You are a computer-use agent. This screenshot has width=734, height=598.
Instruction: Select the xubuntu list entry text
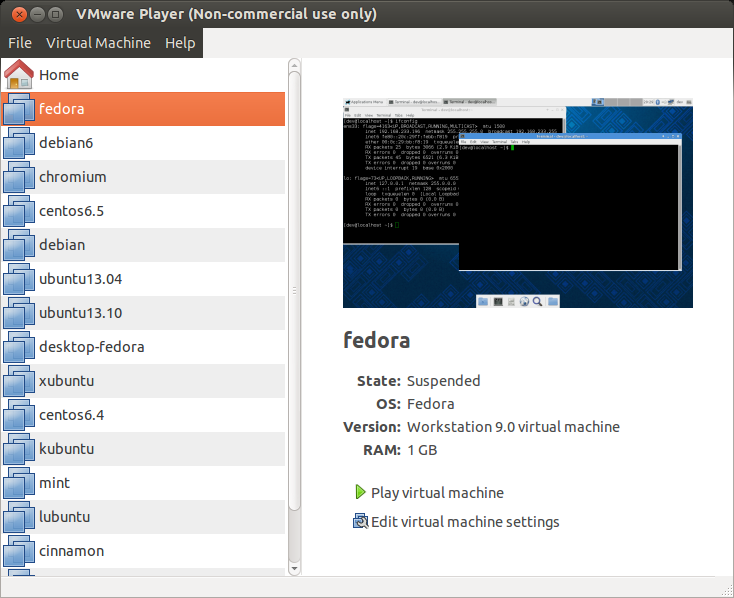pyautogui.click(x=66, y=381)
